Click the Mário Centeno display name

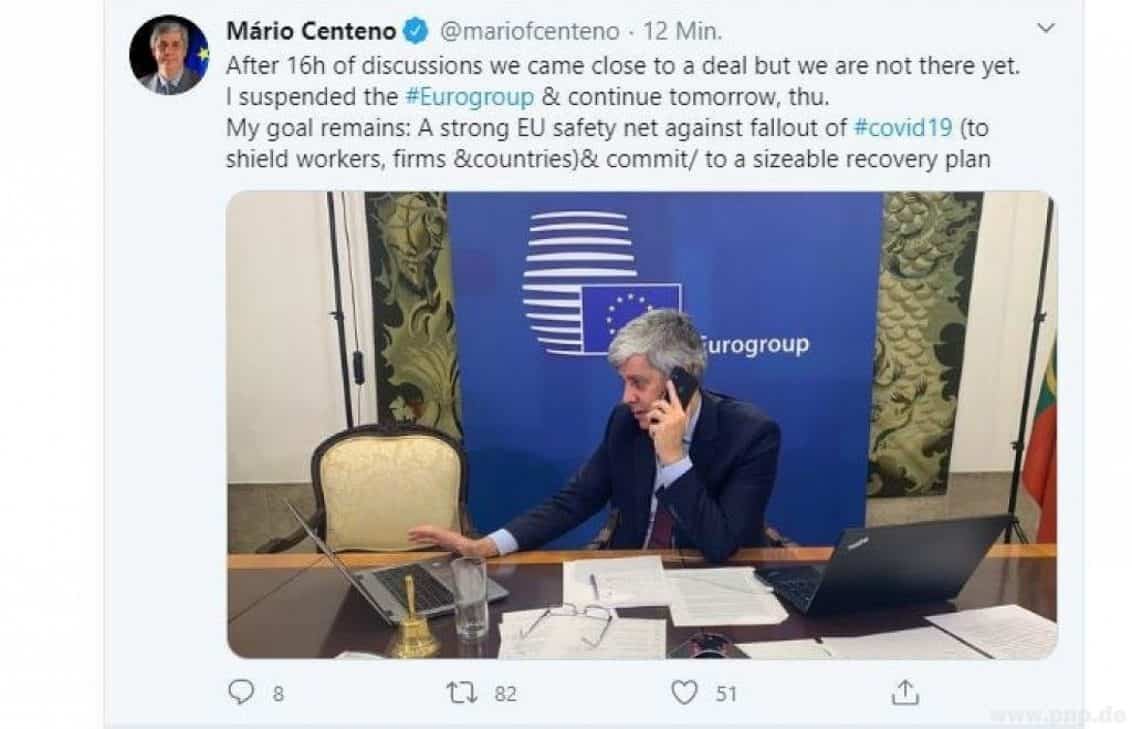tap(311, 31)
